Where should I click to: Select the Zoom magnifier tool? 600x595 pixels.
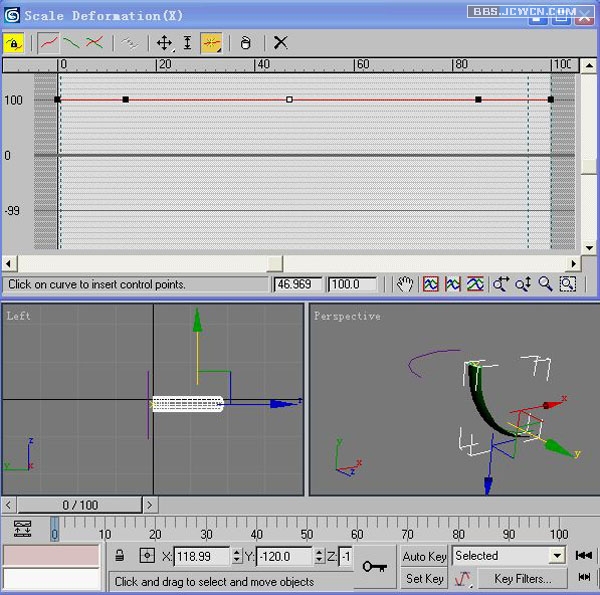545,284
